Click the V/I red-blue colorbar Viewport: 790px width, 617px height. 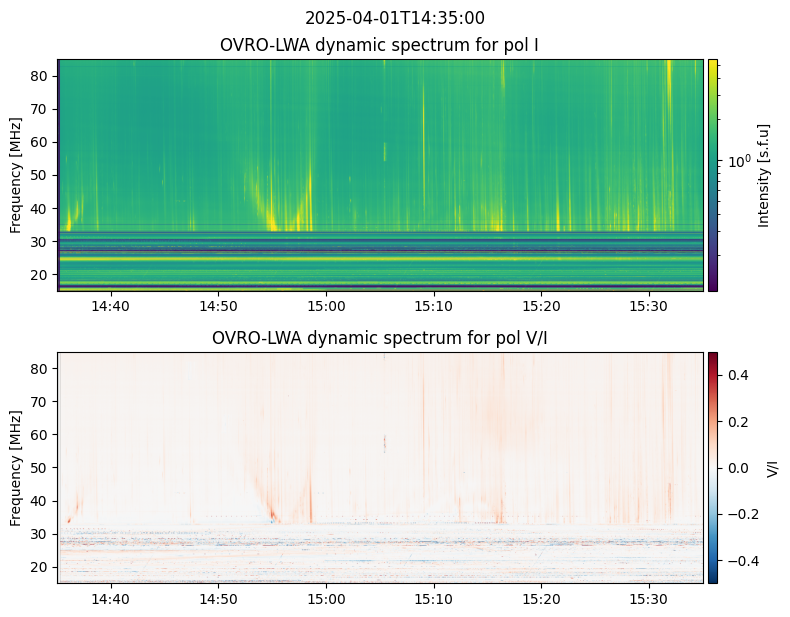click(x=712, y=468)
